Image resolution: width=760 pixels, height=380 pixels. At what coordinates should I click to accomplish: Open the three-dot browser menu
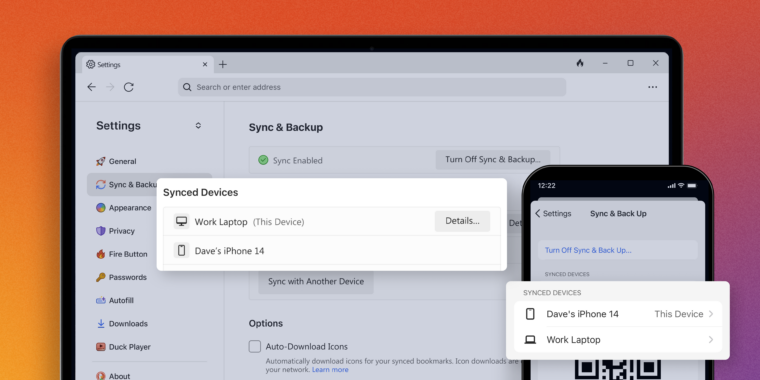pos(652,87)
